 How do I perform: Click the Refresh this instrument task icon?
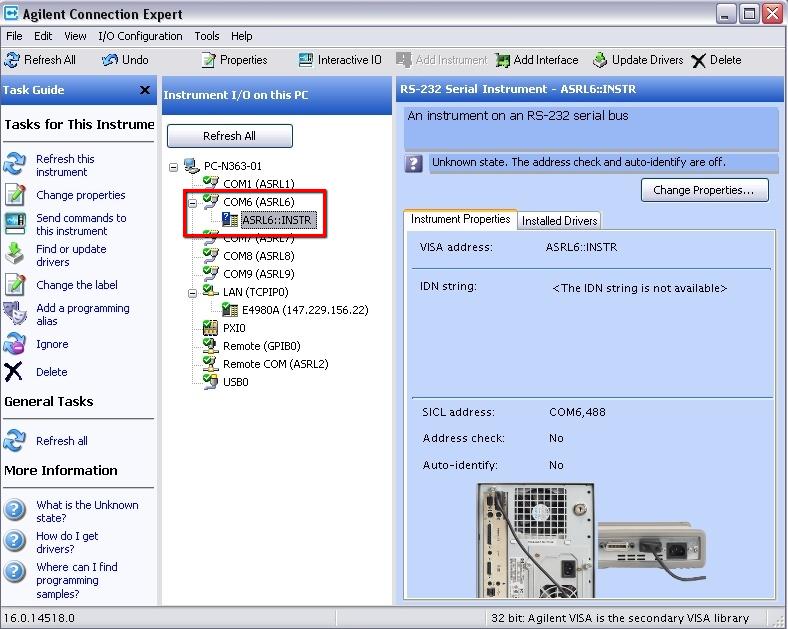click(15, 164)
